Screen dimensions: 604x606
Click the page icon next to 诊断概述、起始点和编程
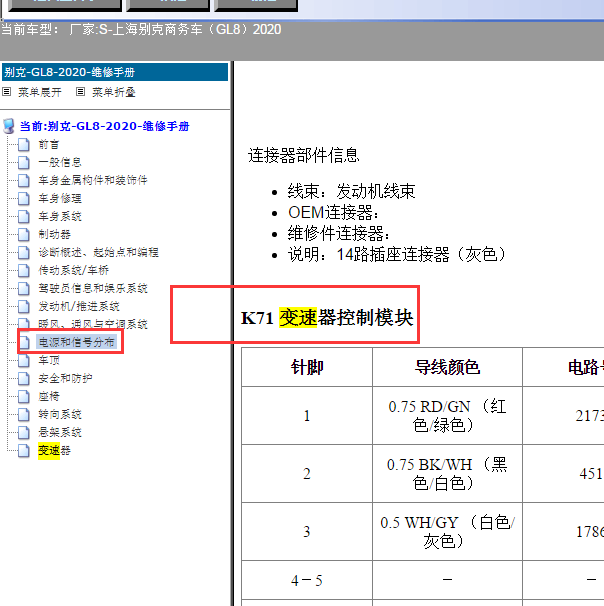click(24, 252)
